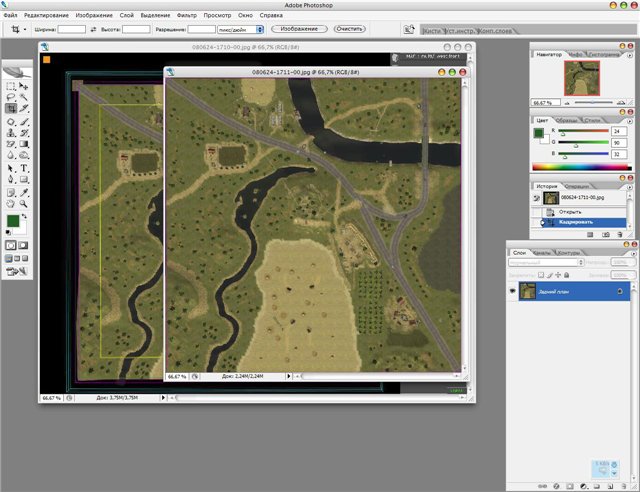Create new layer in Layers panel
This screenshot has width=640, height=492.
[610, 486]
